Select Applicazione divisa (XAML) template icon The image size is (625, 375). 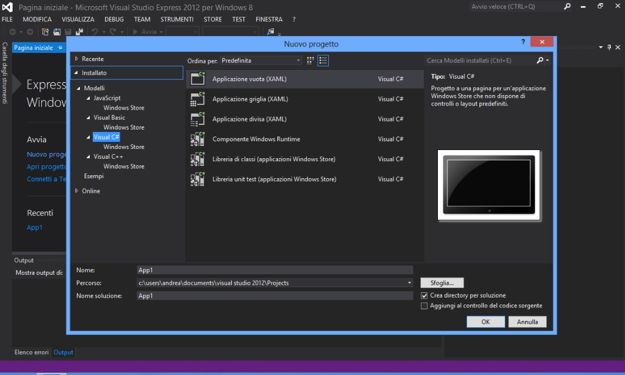click(x=198, y=119)
